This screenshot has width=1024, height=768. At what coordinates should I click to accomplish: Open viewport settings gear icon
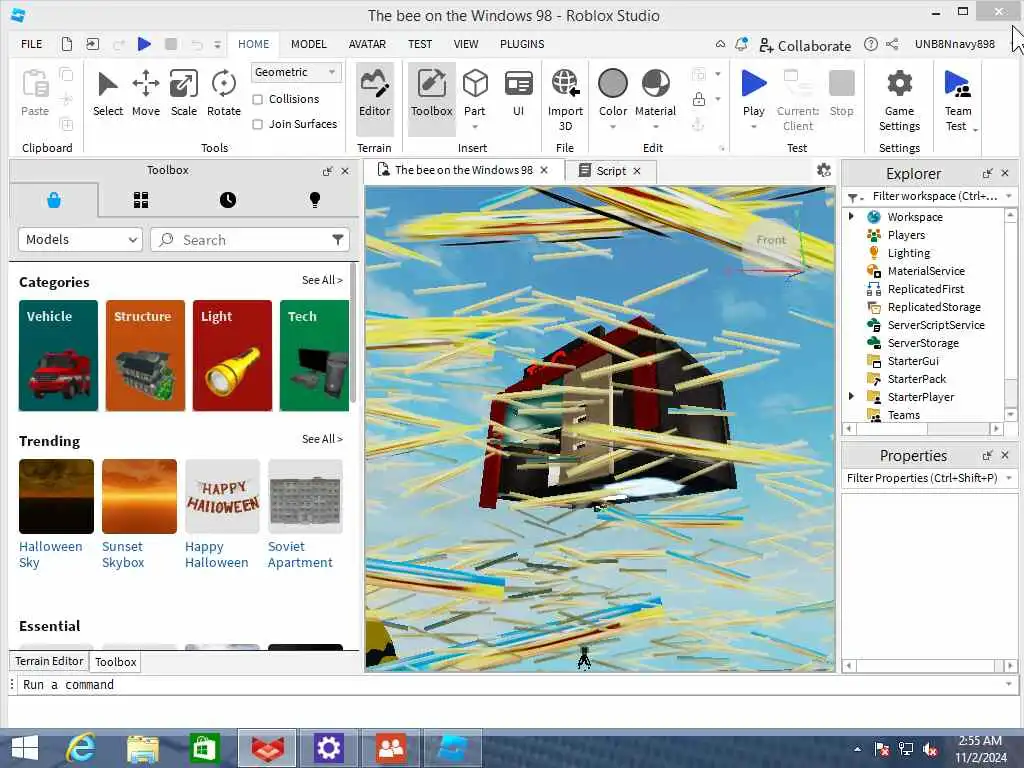824,170
